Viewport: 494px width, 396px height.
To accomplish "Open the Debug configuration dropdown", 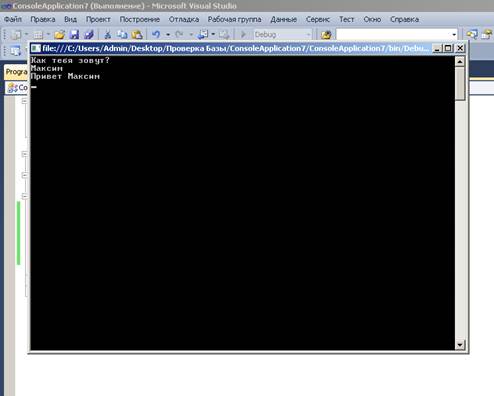I will pos(282,34).
